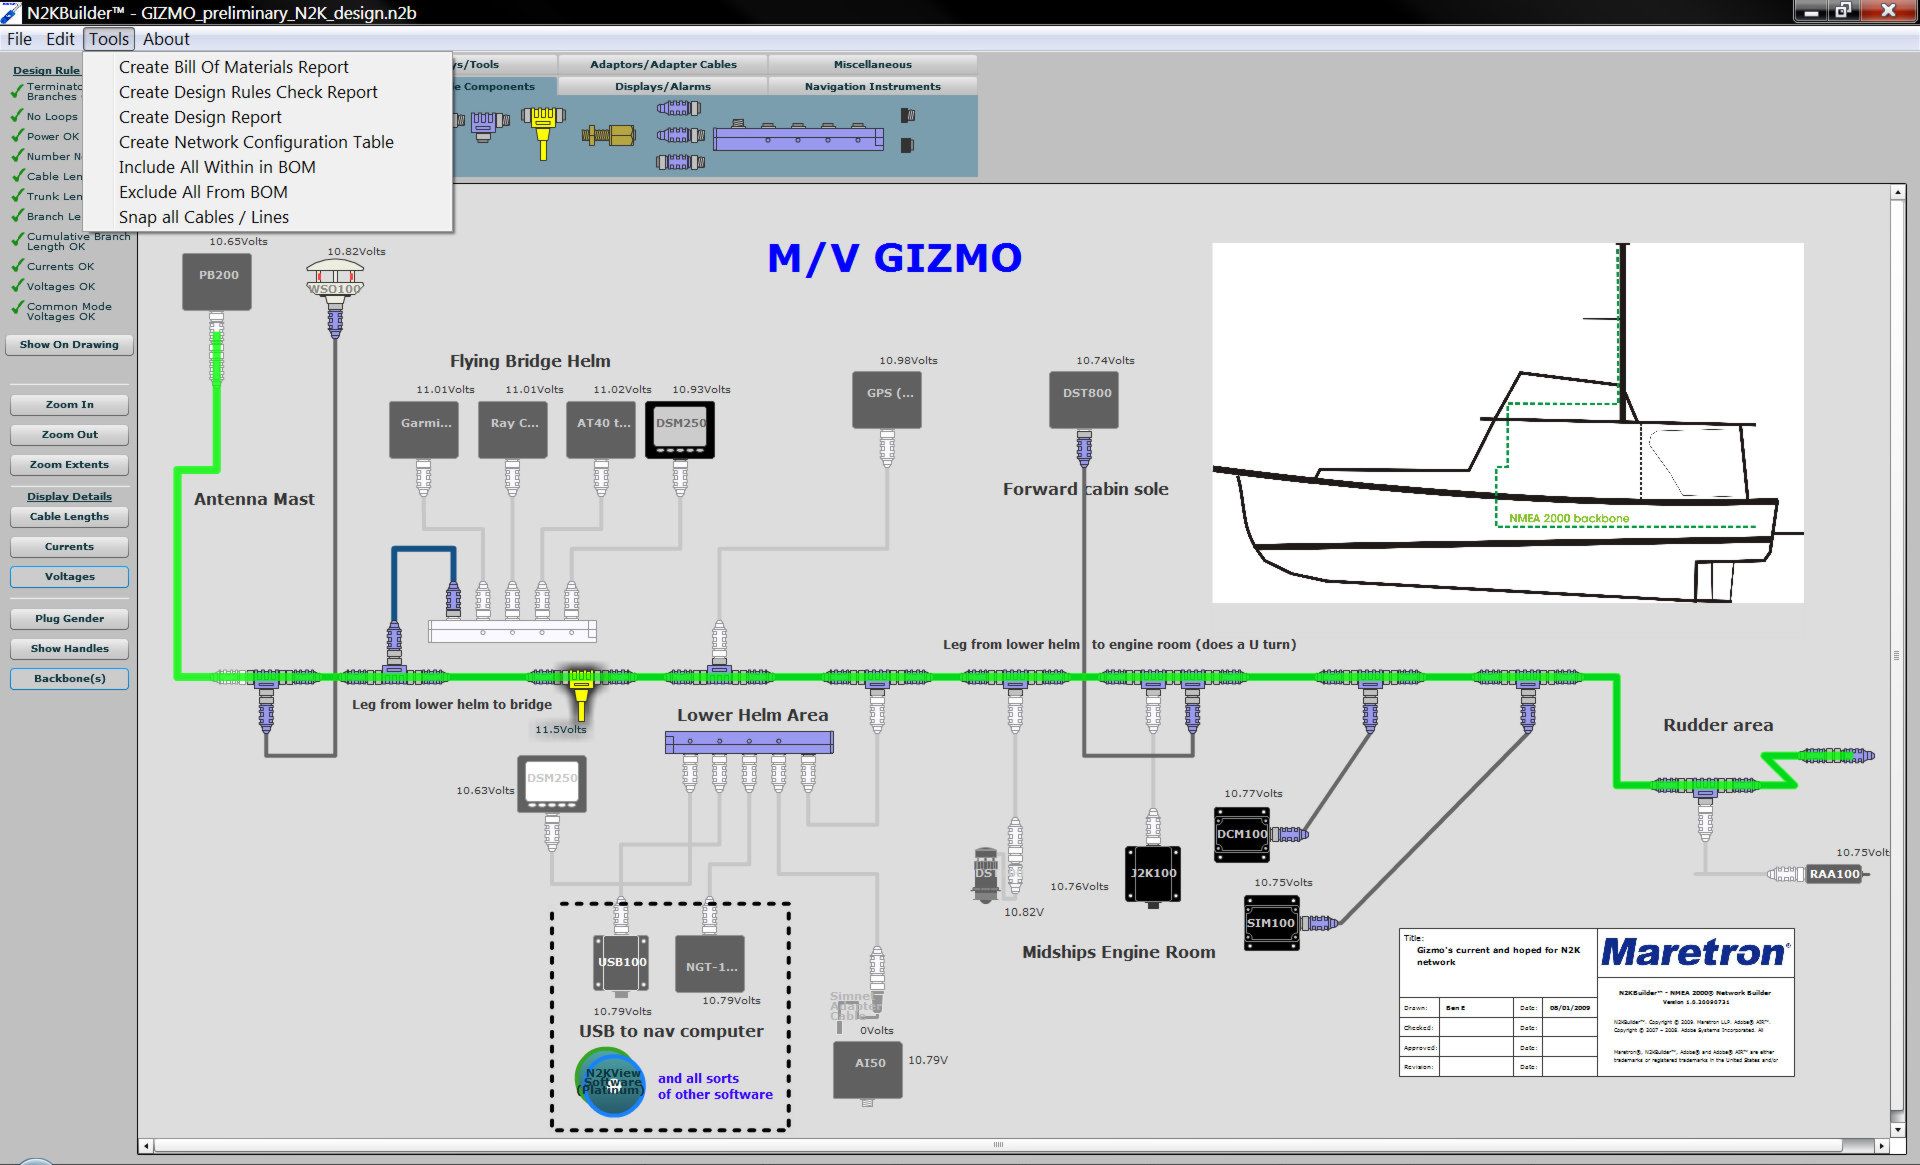Click the Zoom Out button
The width and height of the screenshot is (1920, 1165).
pyautogui.click(x=69, y=435)
